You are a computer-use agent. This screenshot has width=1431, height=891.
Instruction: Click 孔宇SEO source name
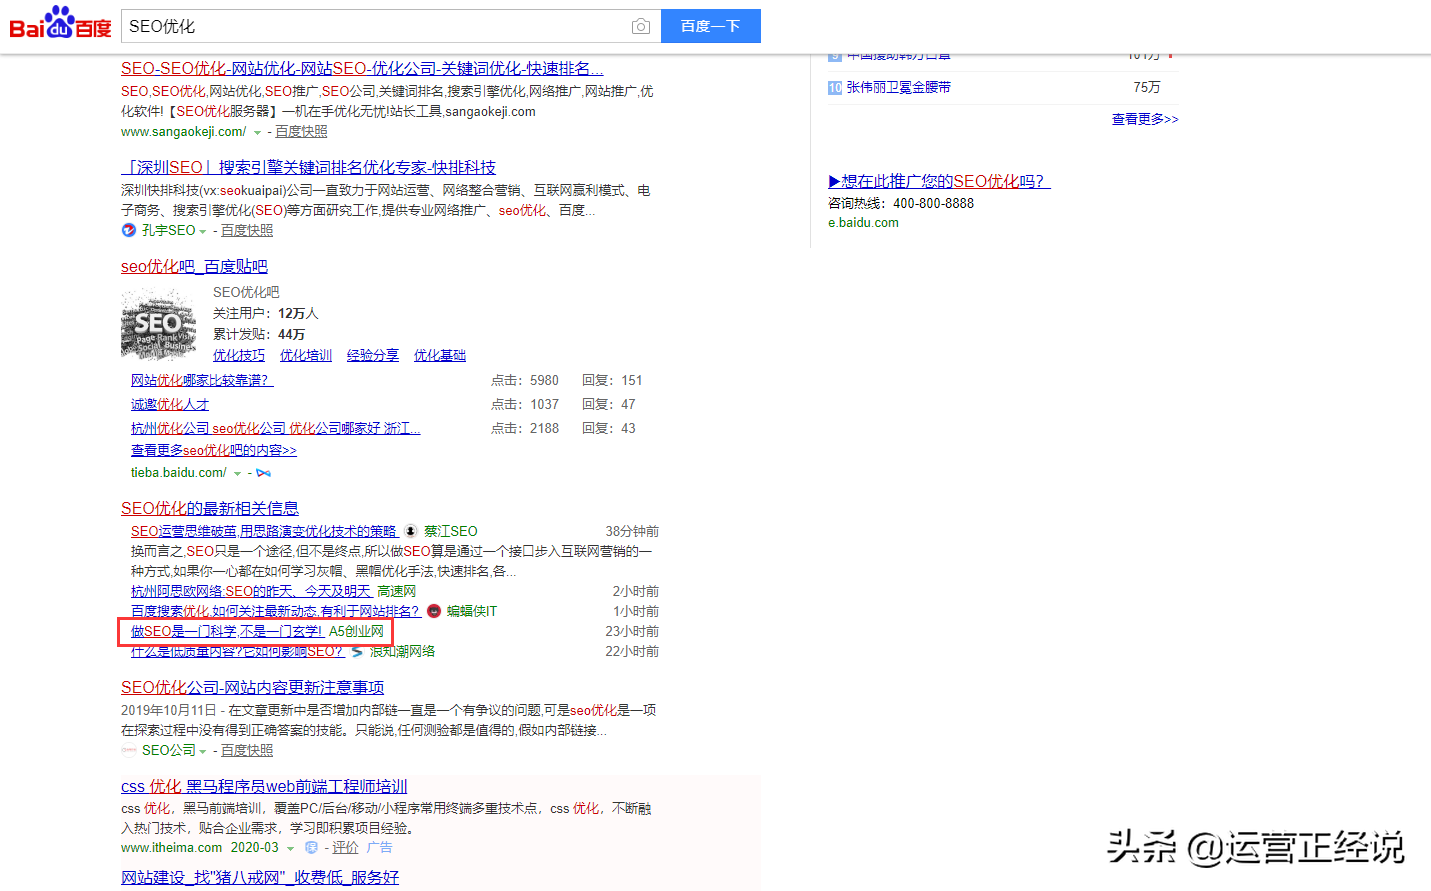[168, 230]
